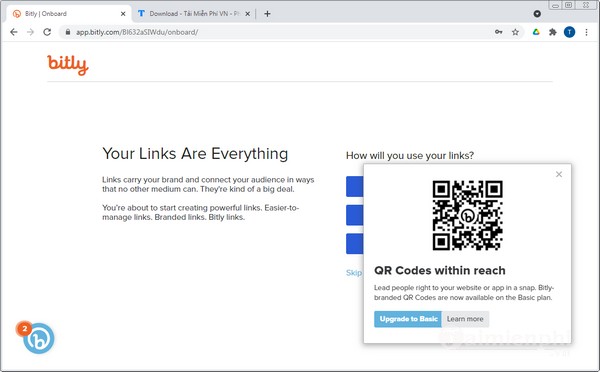Click the orange notification badge showing 2
The height and width of the screenshot is (372, 600).
tap(24, 329)
